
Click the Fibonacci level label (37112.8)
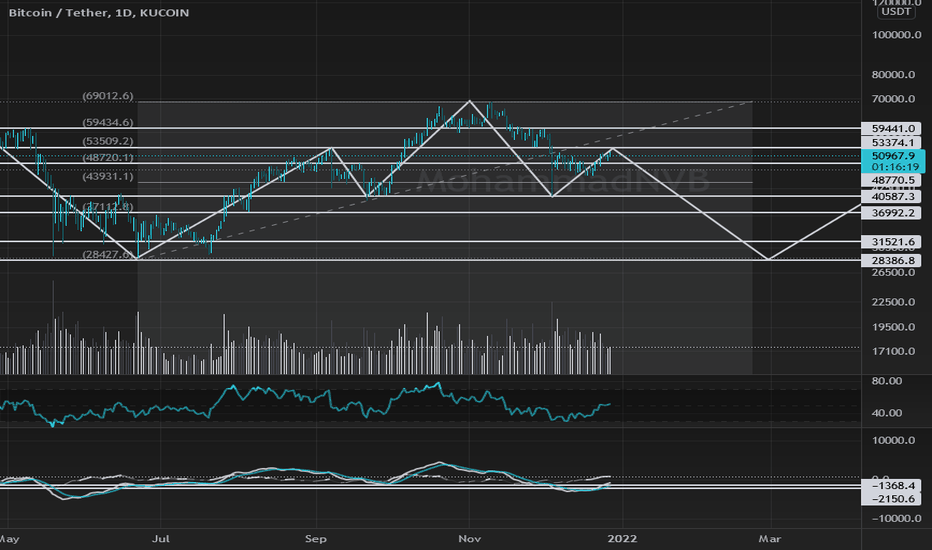108,207
